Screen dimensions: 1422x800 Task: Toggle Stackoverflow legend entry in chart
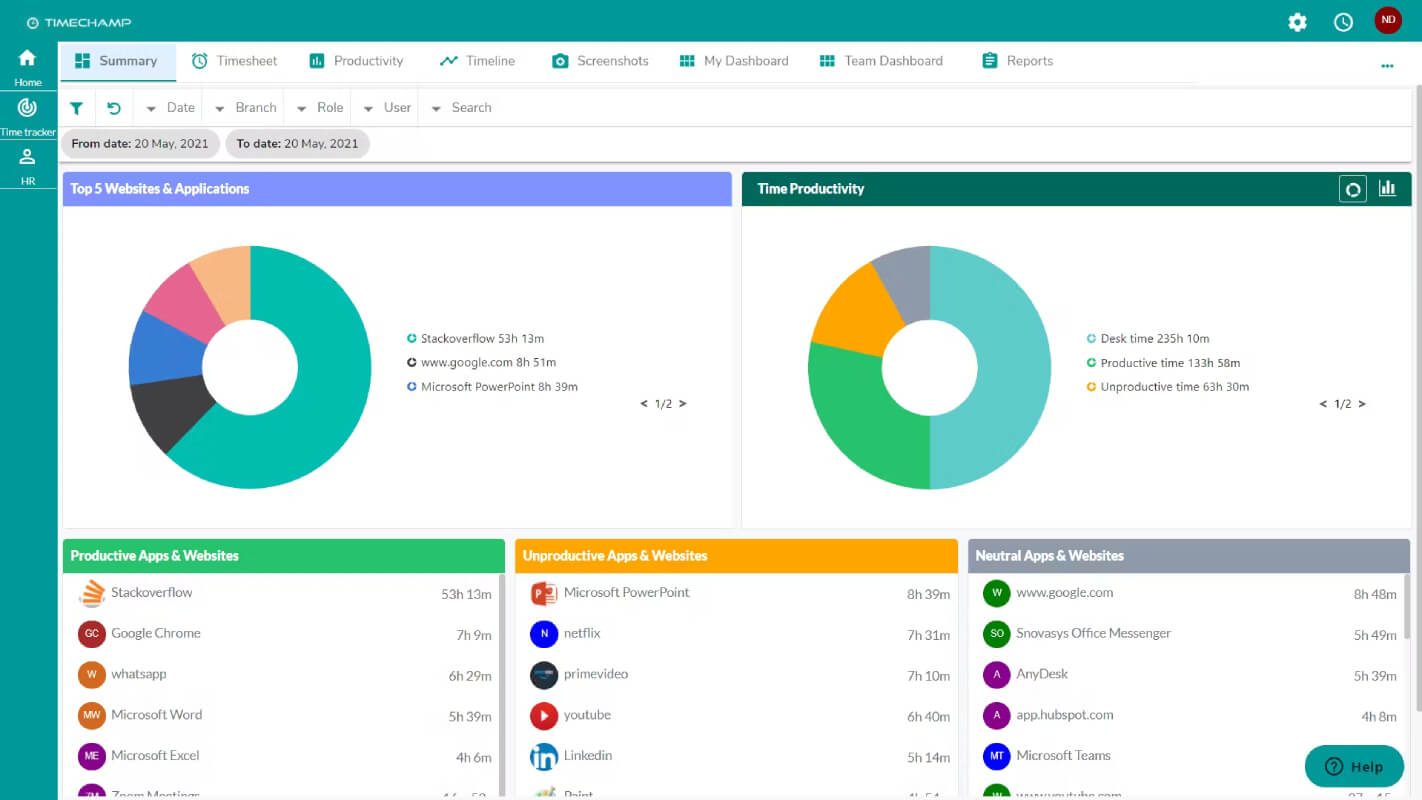click(476, 338)
